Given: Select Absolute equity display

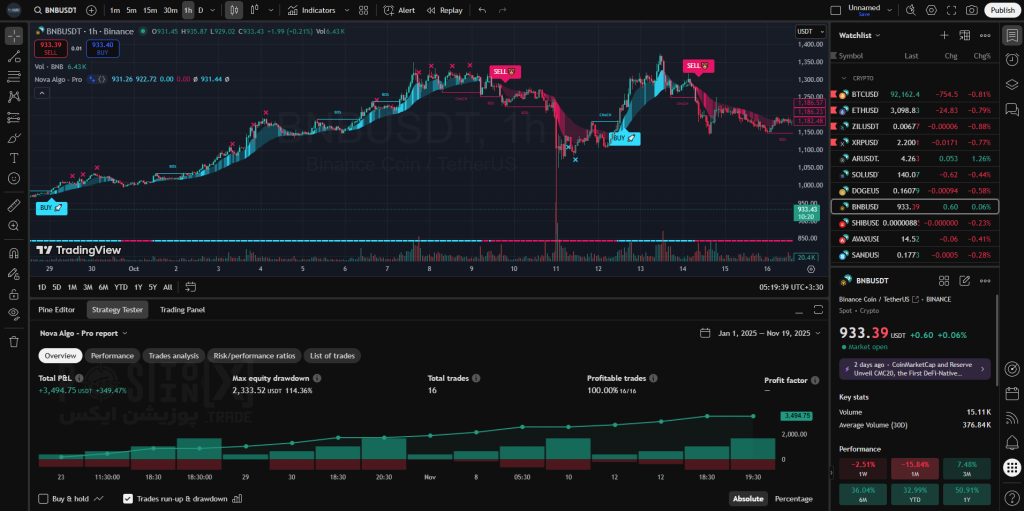Looking at the screenshot, I should 748,499.
